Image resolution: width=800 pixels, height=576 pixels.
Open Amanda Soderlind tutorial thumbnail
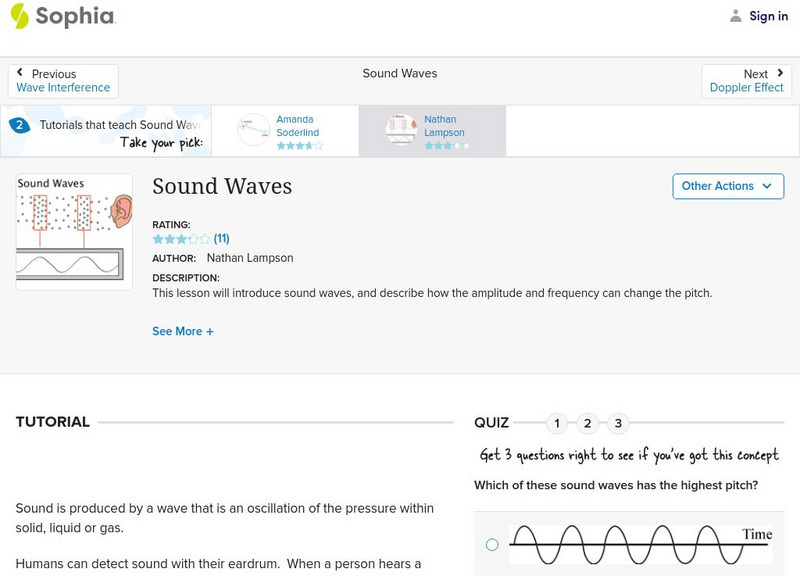253,129
